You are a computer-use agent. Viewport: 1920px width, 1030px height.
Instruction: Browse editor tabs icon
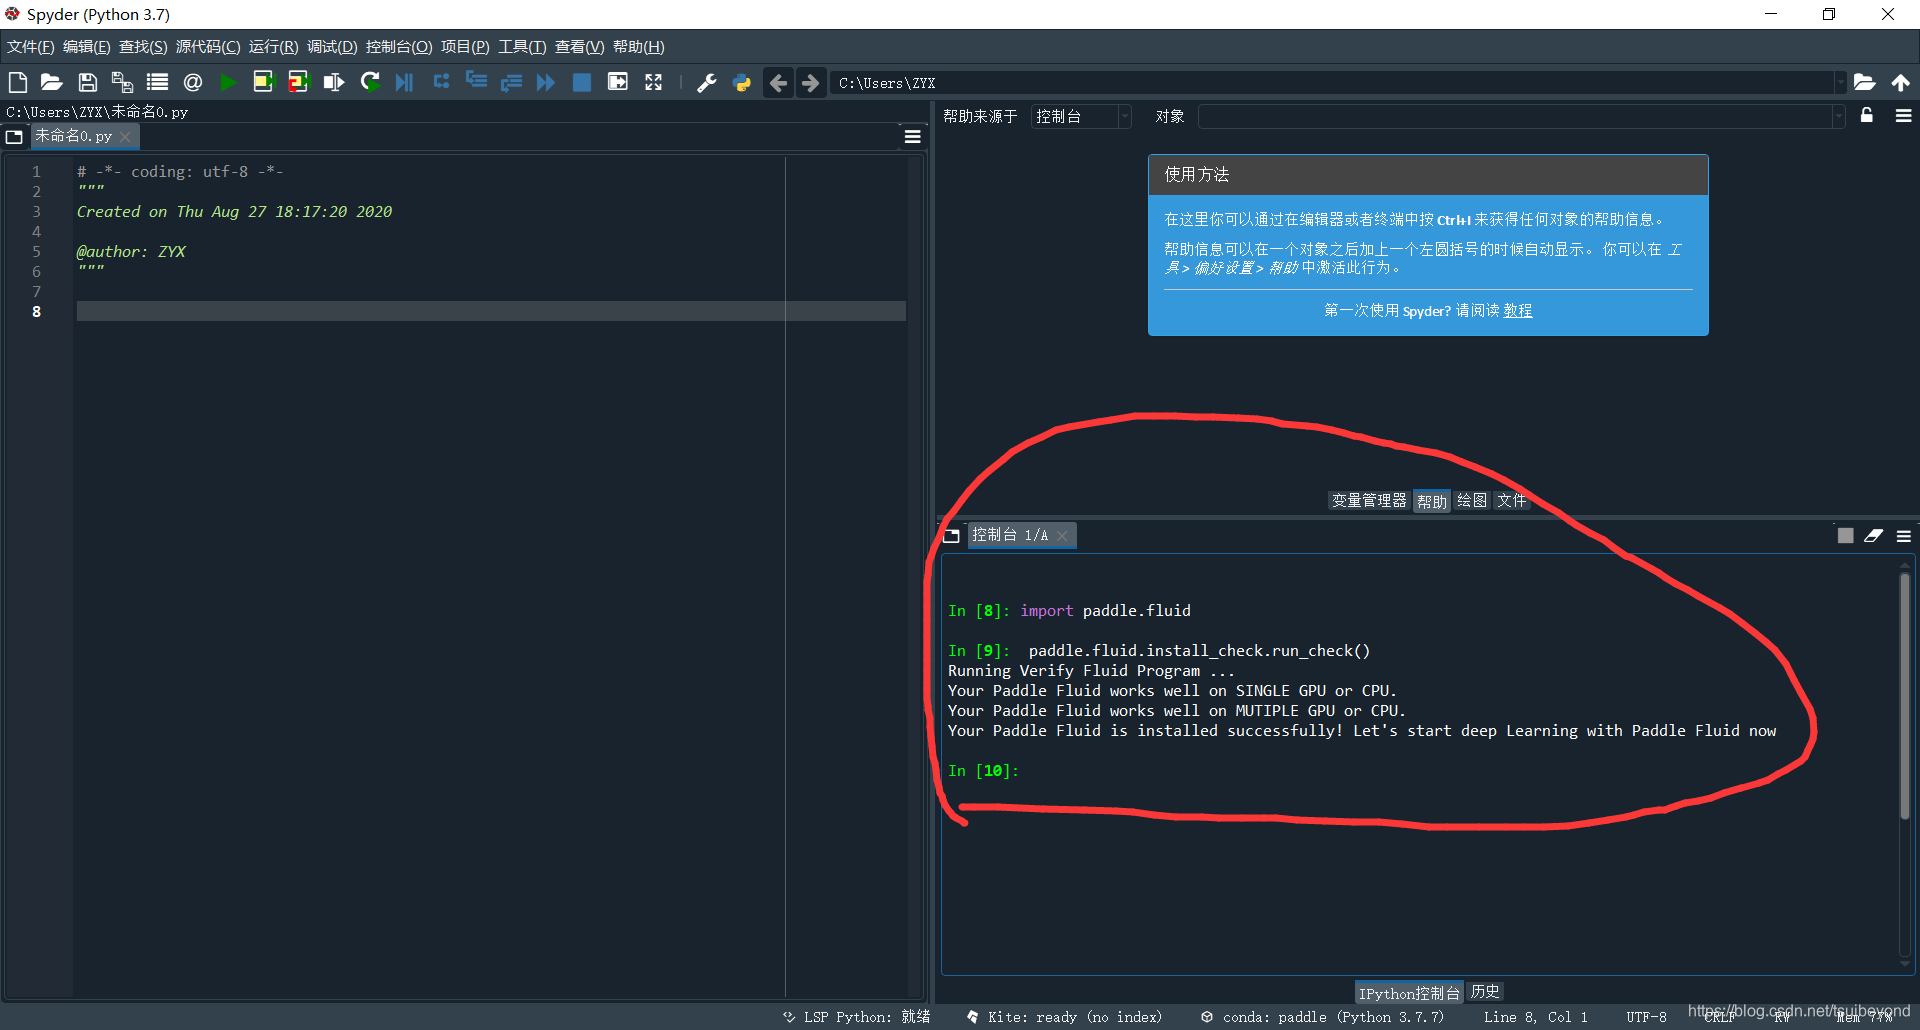pos(14,137)
